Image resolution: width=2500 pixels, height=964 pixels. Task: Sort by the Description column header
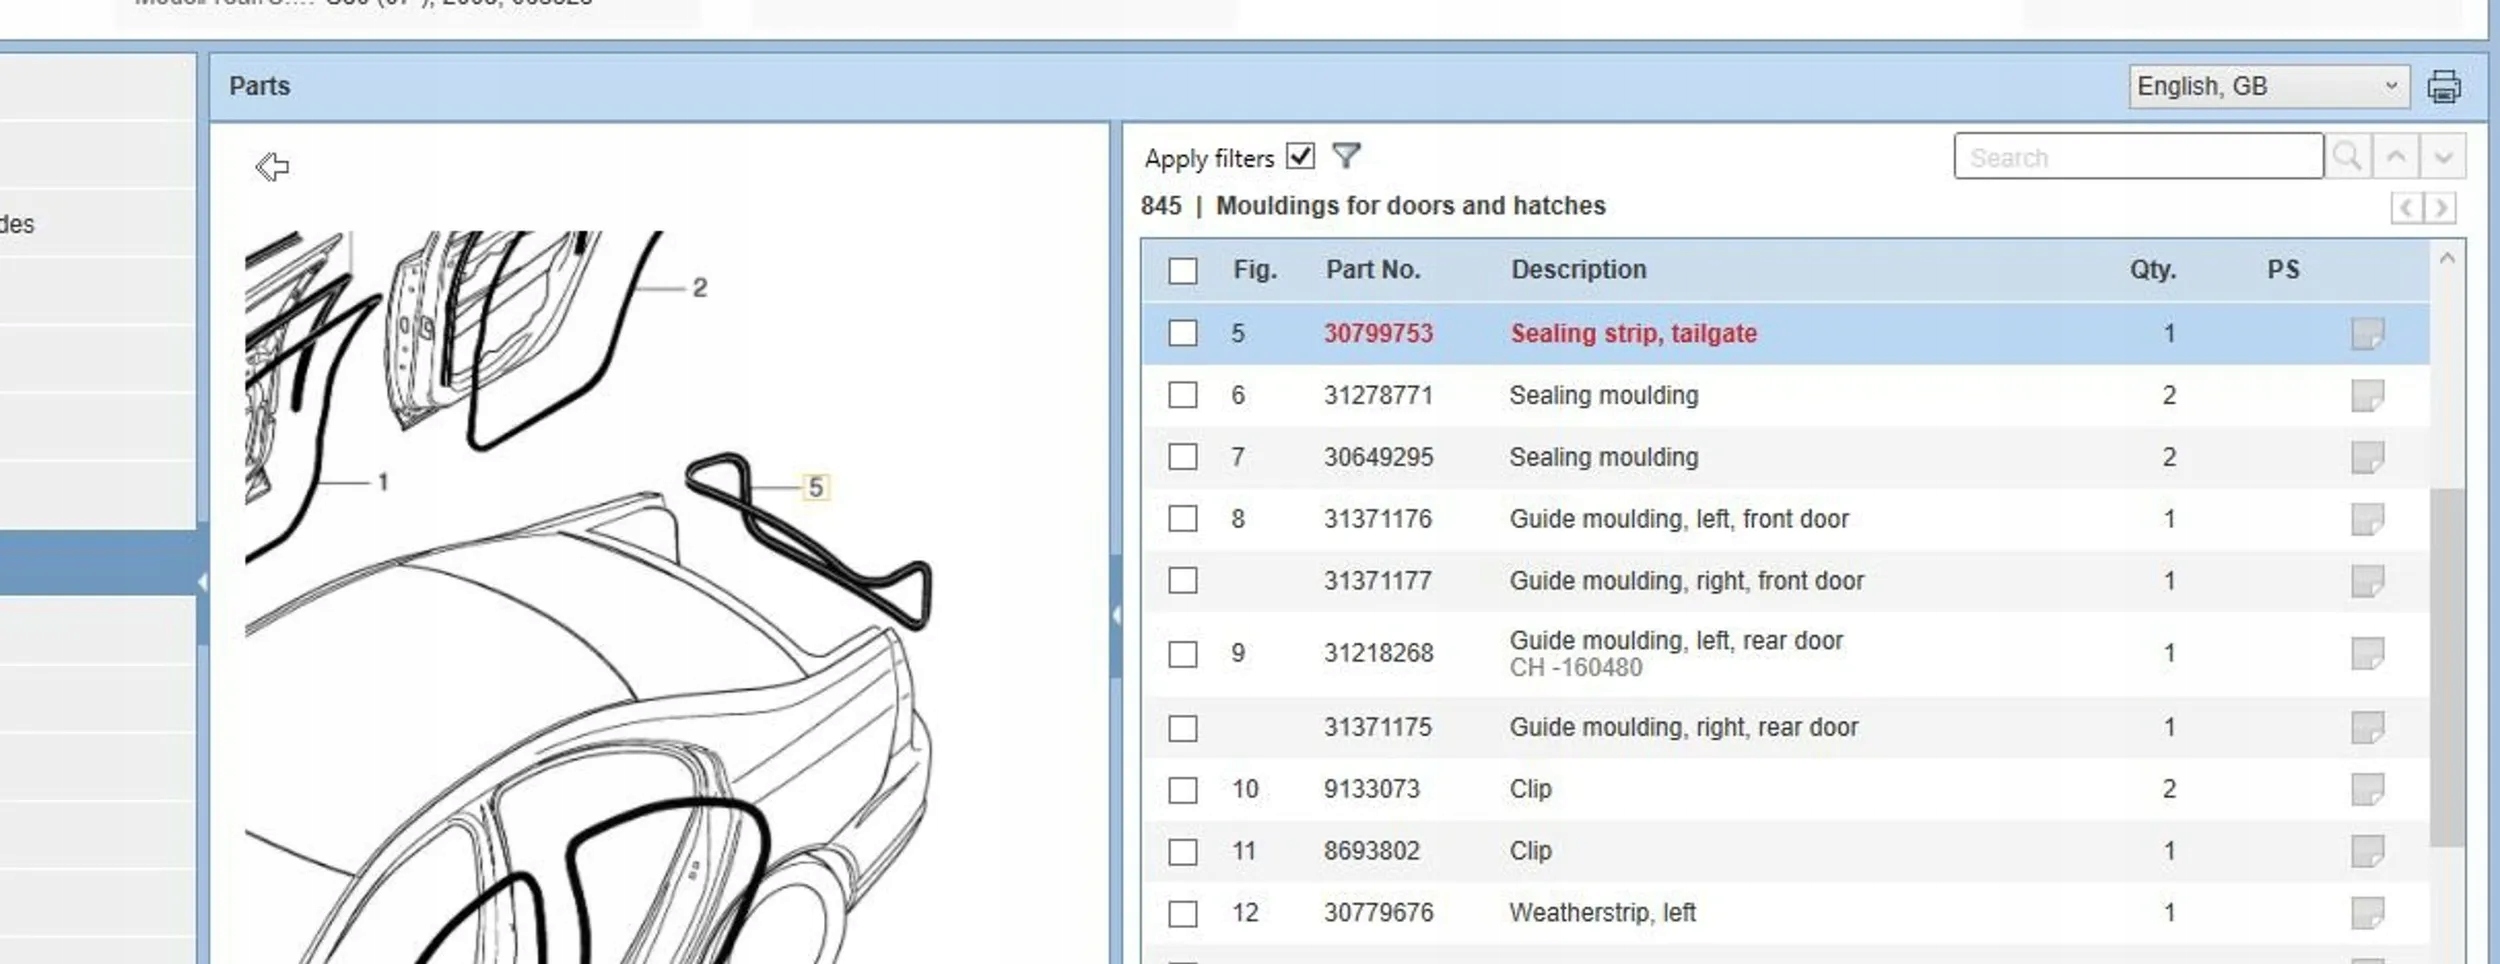coord(1578,270)
